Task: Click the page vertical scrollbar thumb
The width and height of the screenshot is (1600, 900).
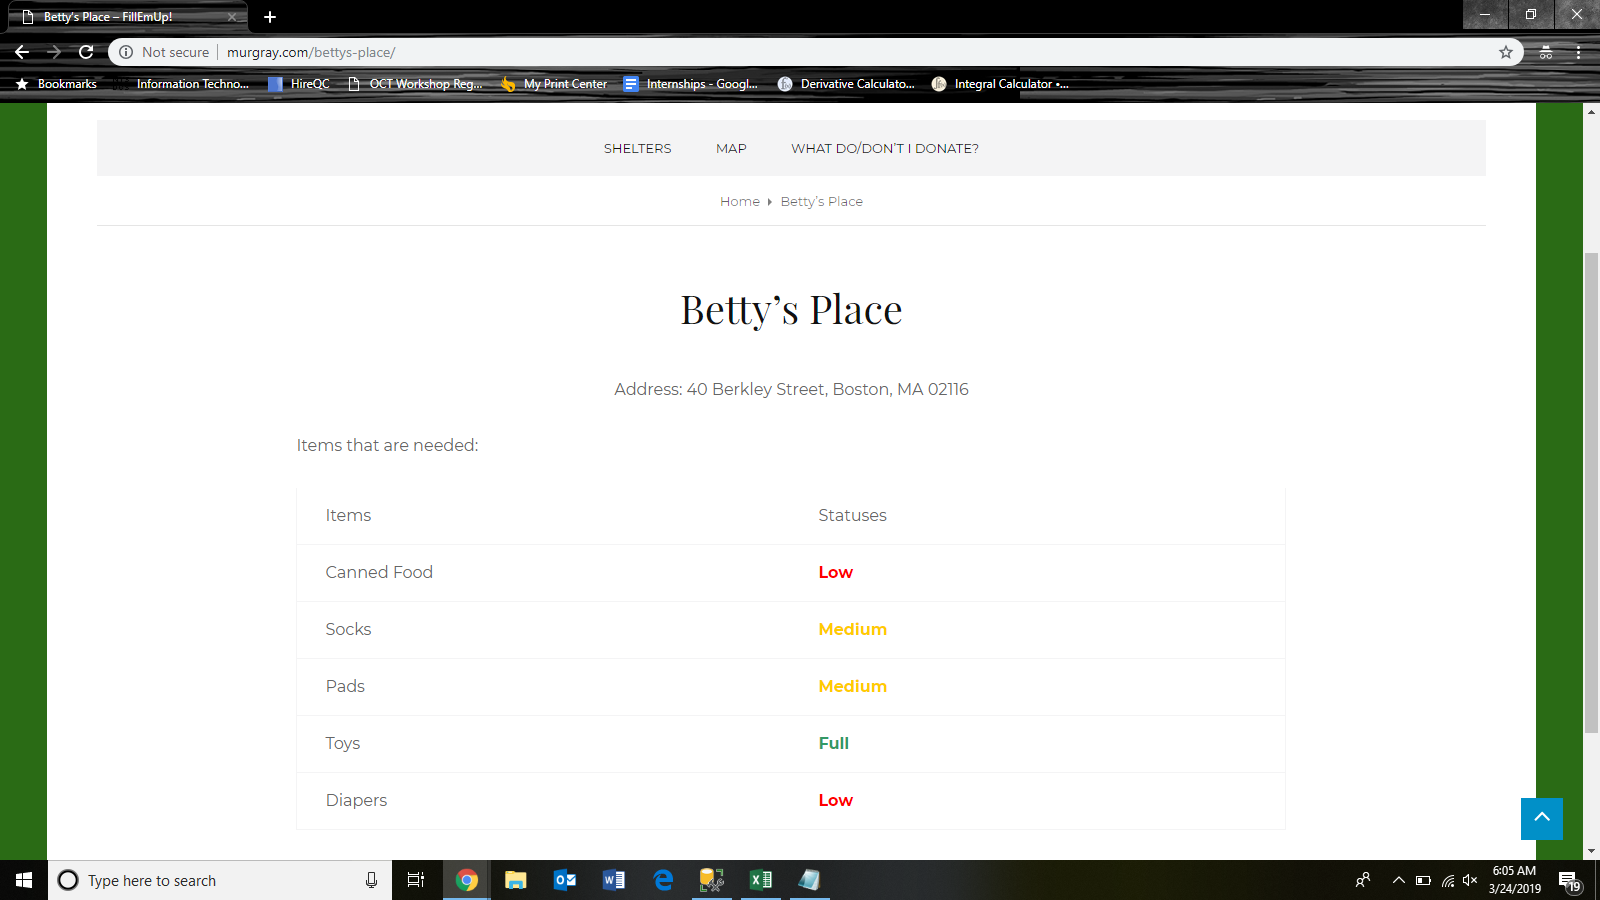Action: point(1591,493)
